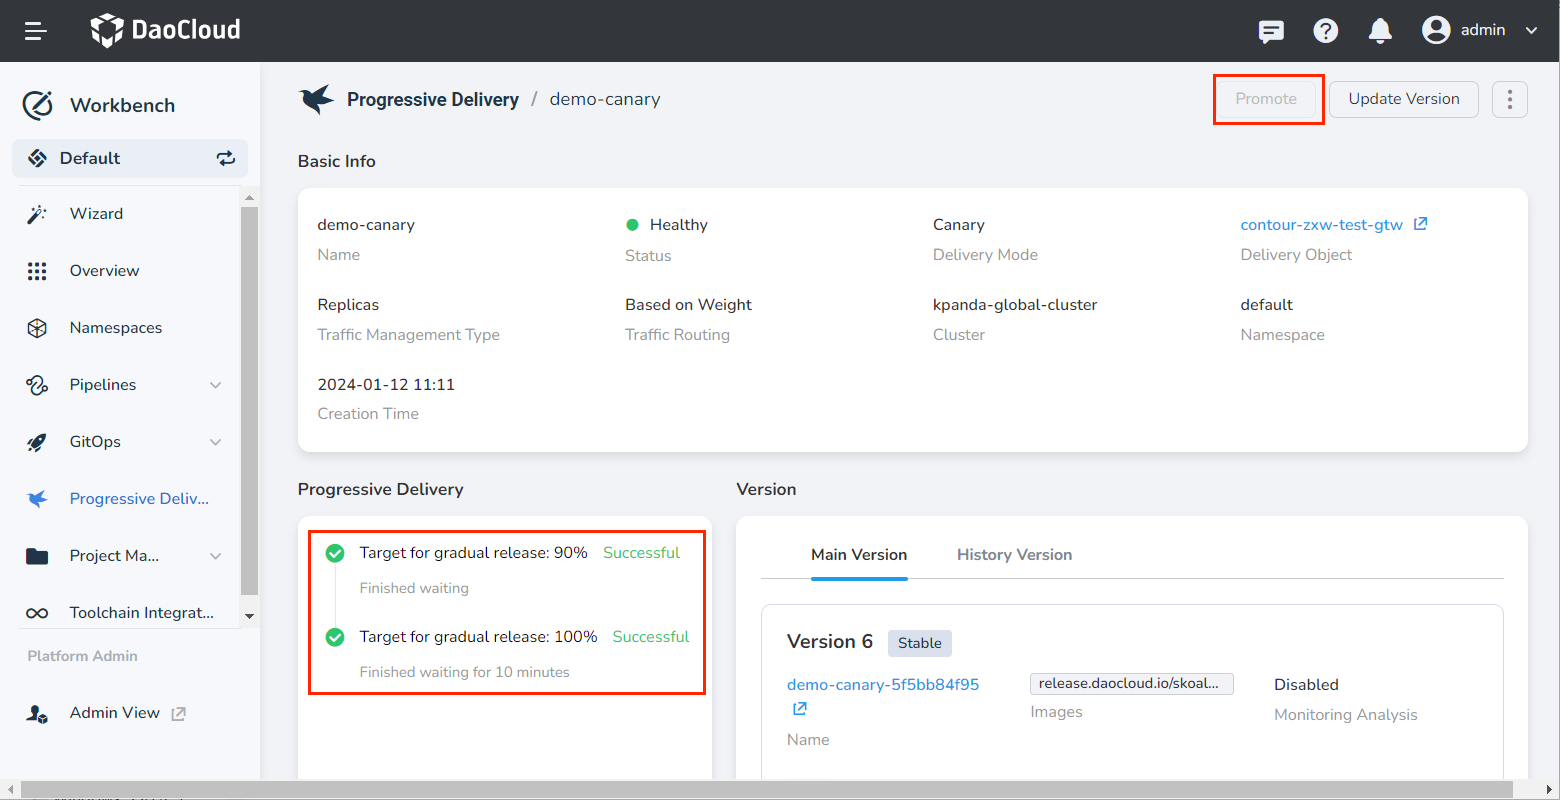Click external link icon under demo-canary-5f5bb84f95
The height and width of the screenshot is (800, 1560).
(x=800, y=709)
